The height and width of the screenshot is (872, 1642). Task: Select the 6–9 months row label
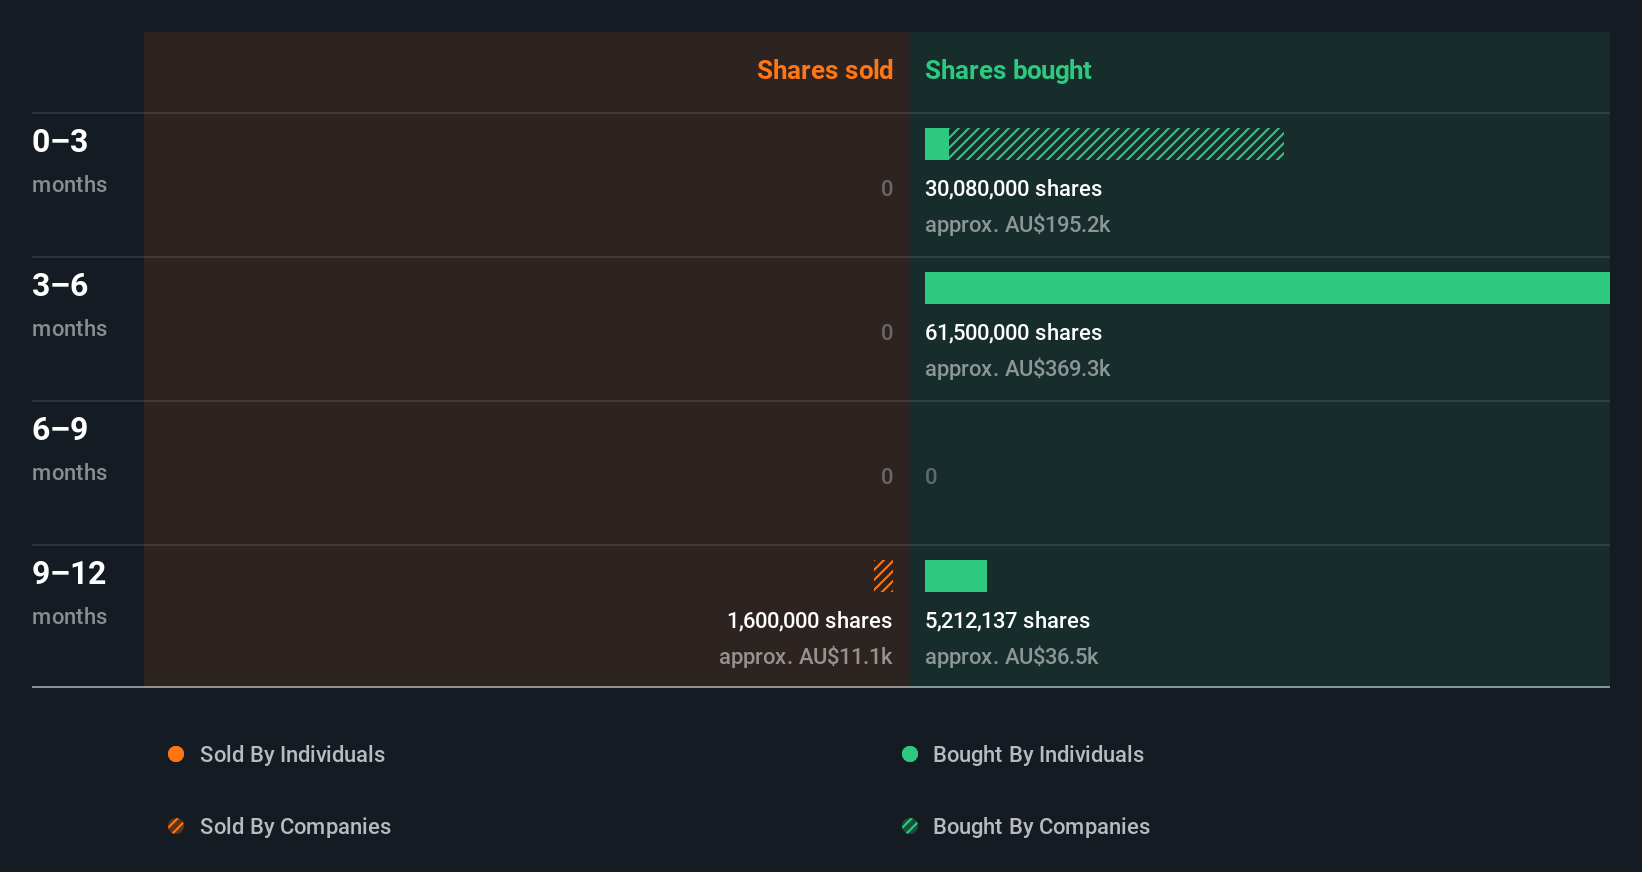[x=69, y=449]
